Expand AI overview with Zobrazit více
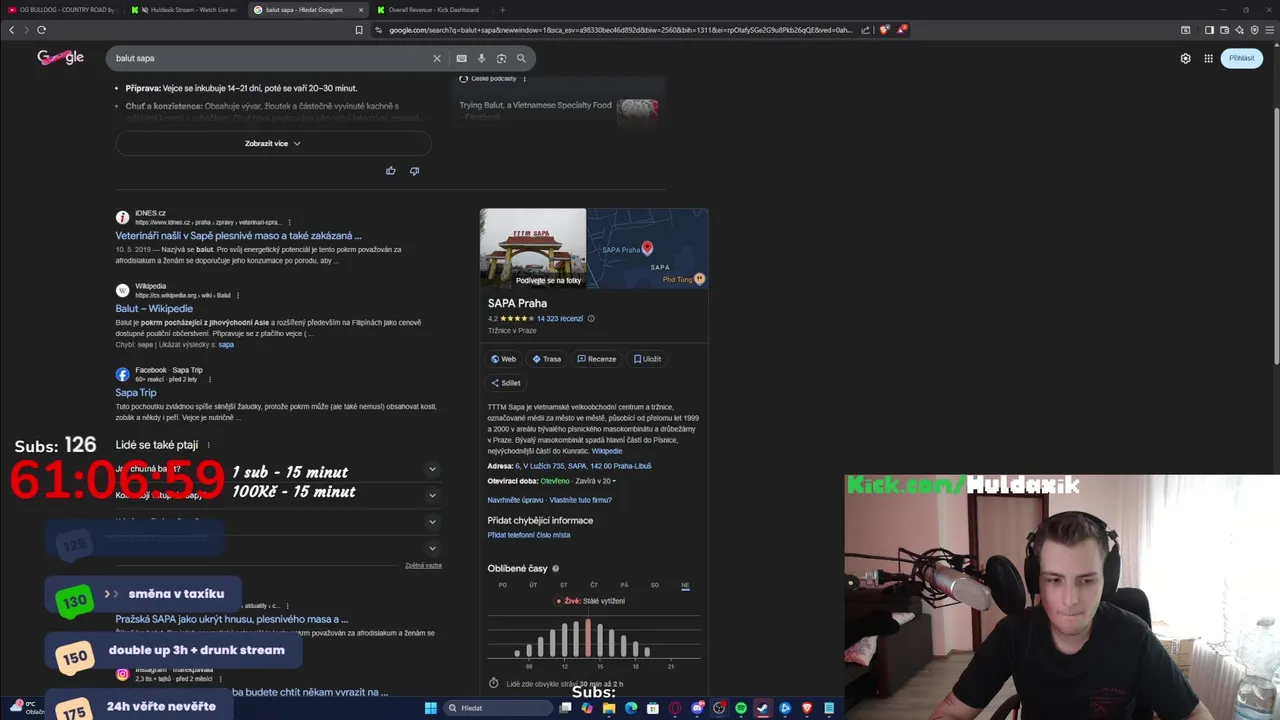The image size is (1280, 720). point(273,144)
